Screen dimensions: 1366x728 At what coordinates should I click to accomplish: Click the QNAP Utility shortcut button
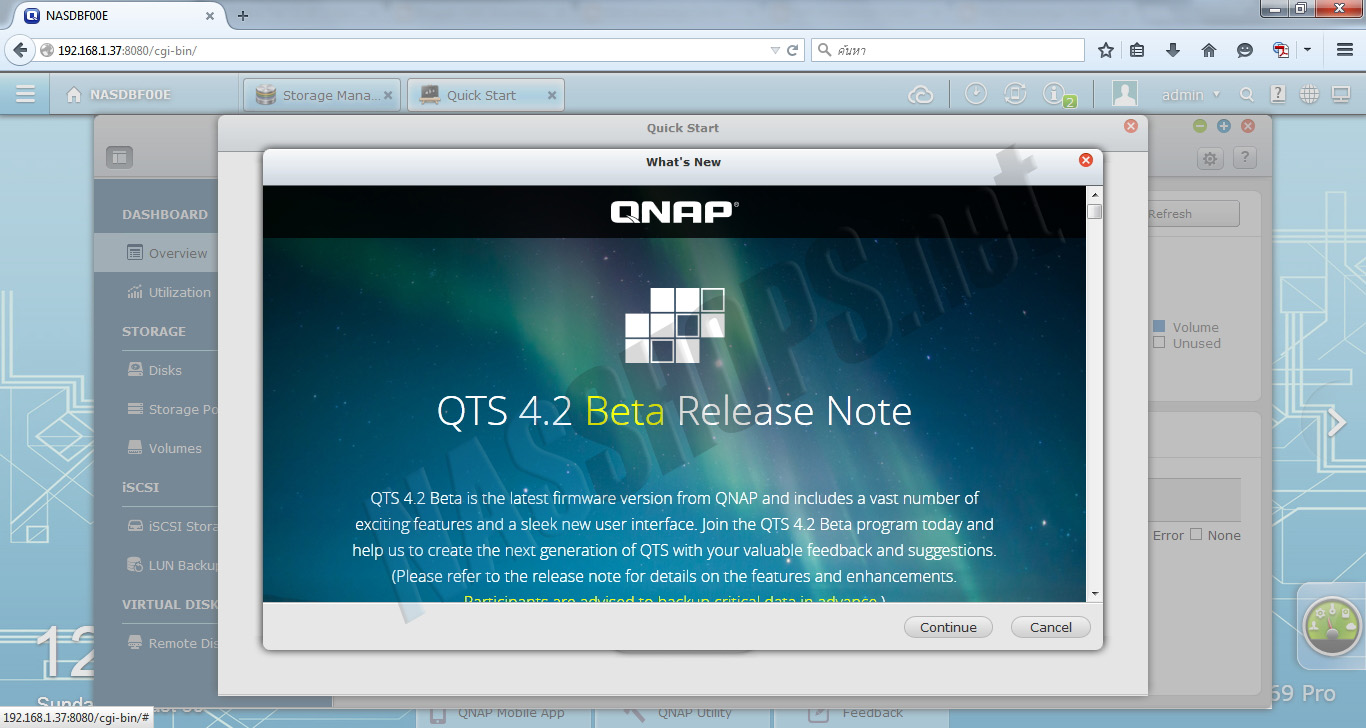684,713
